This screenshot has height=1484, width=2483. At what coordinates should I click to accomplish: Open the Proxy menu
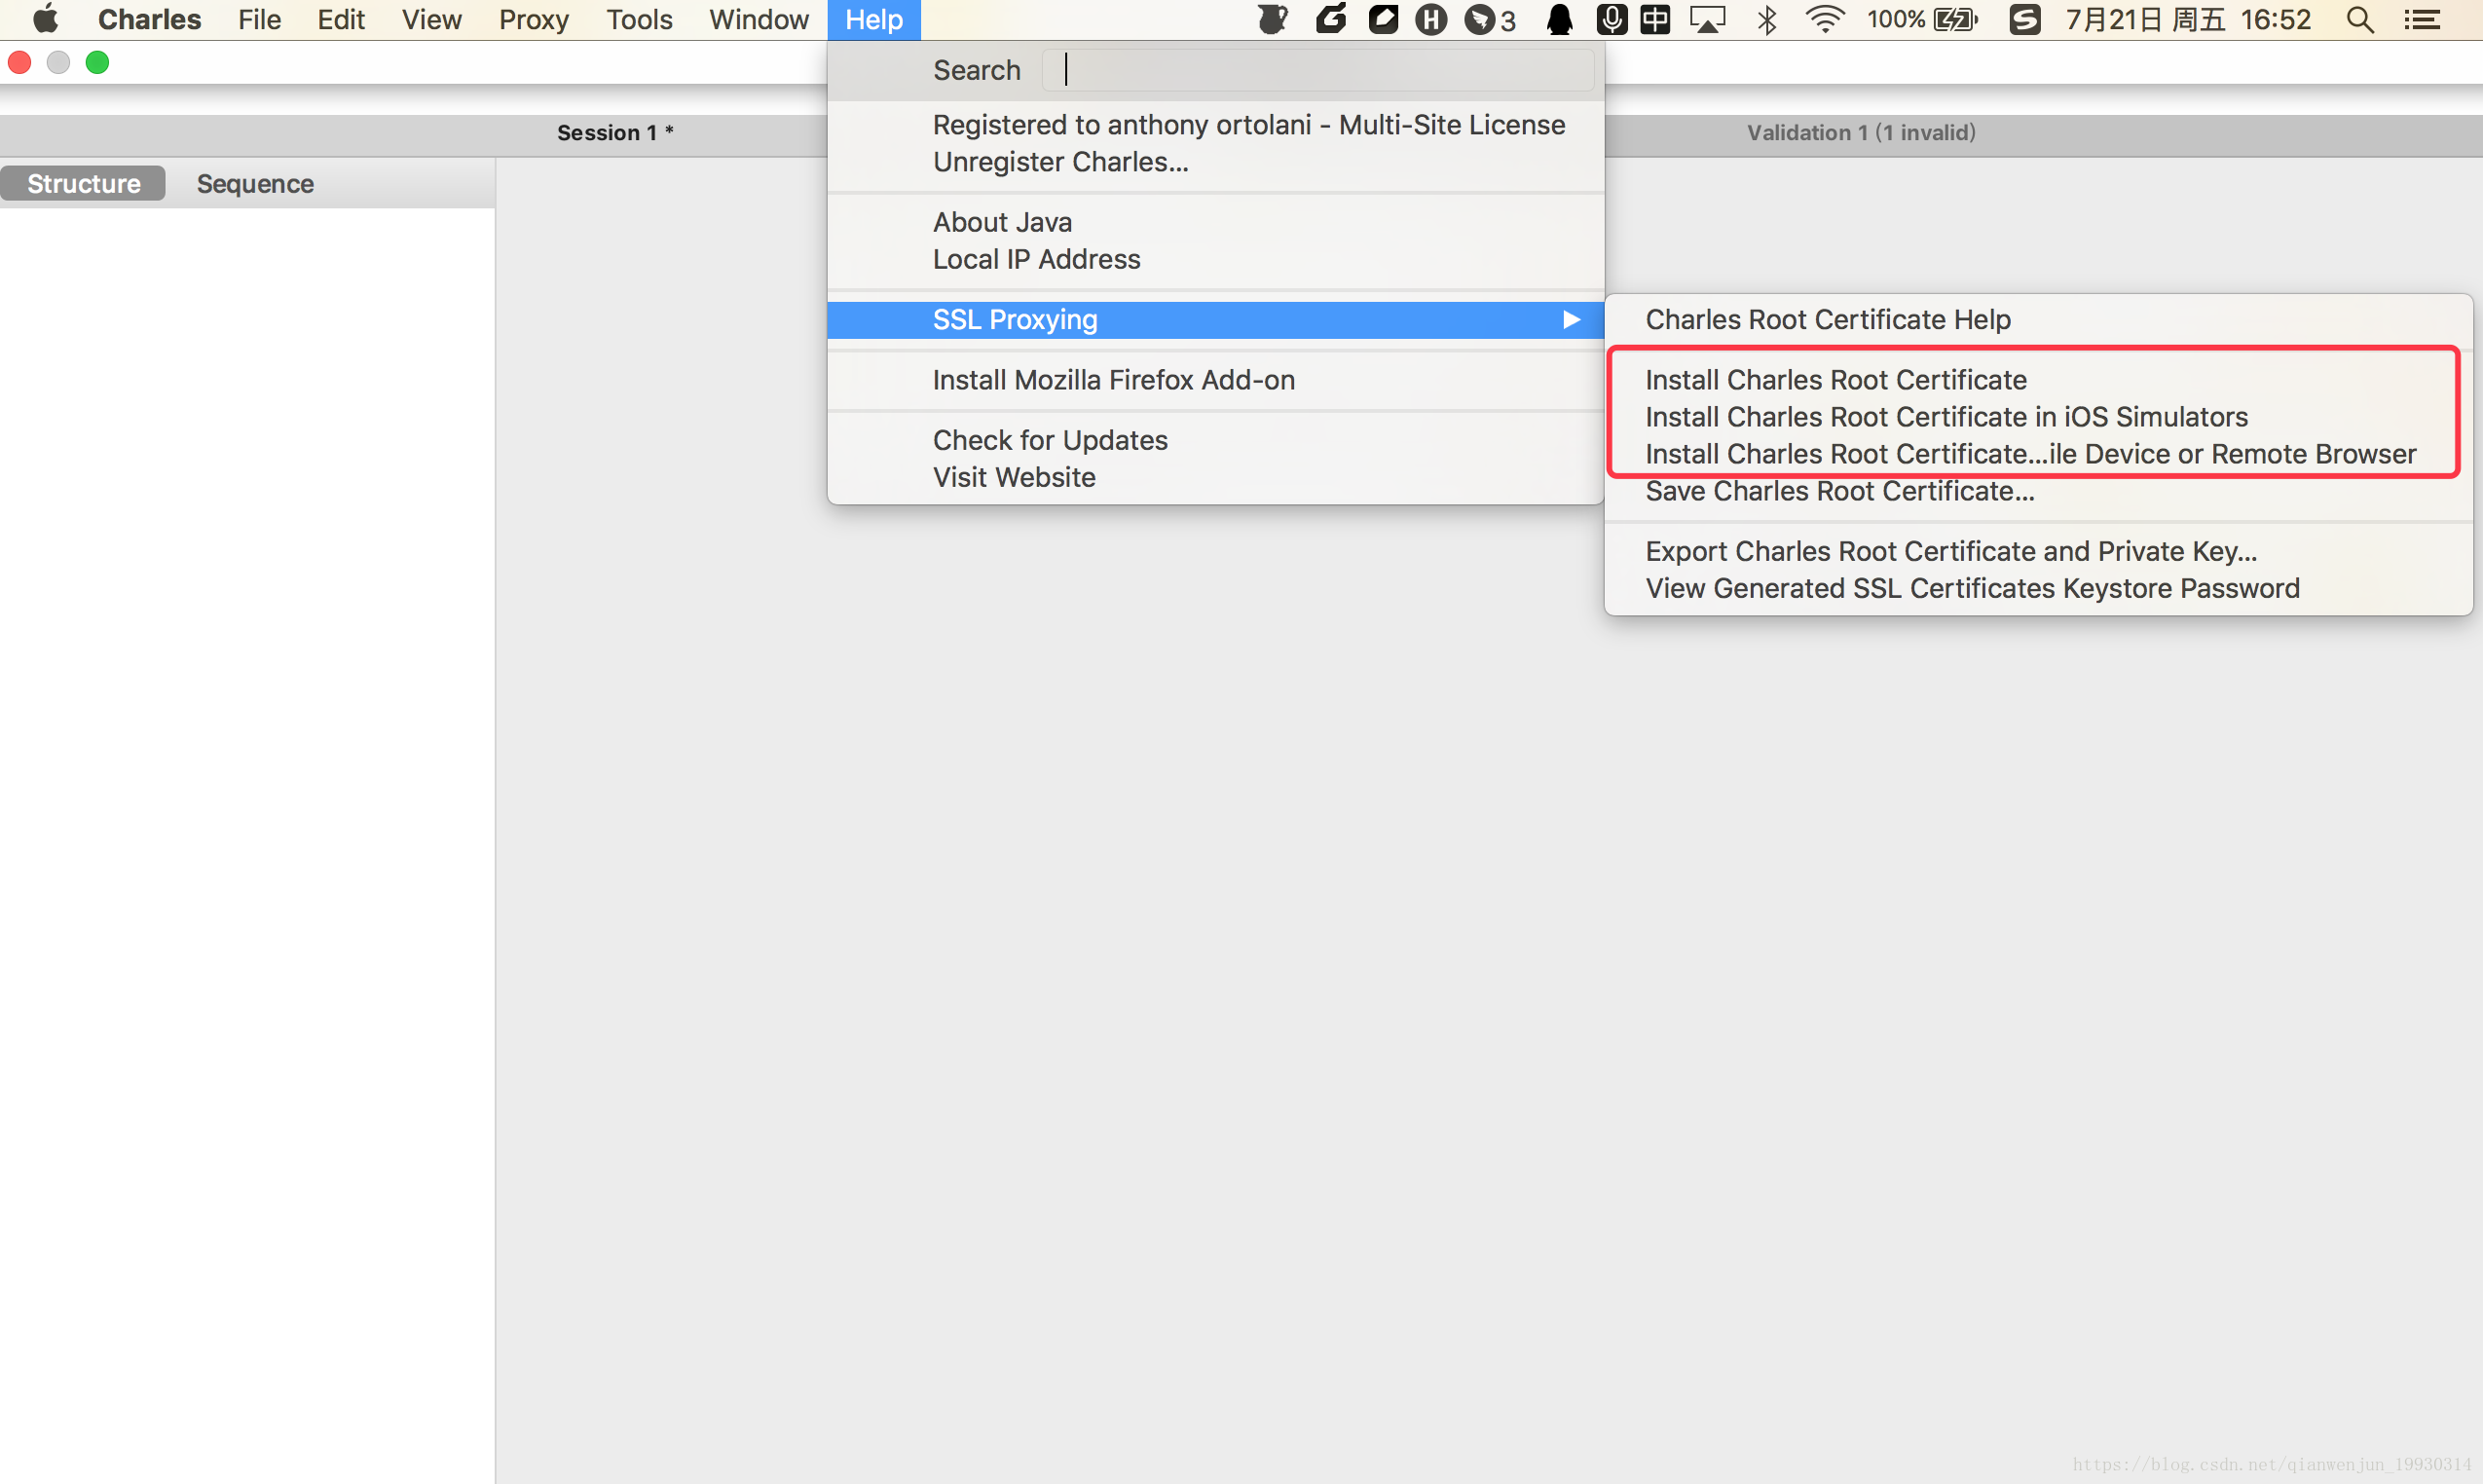point(533,19)
